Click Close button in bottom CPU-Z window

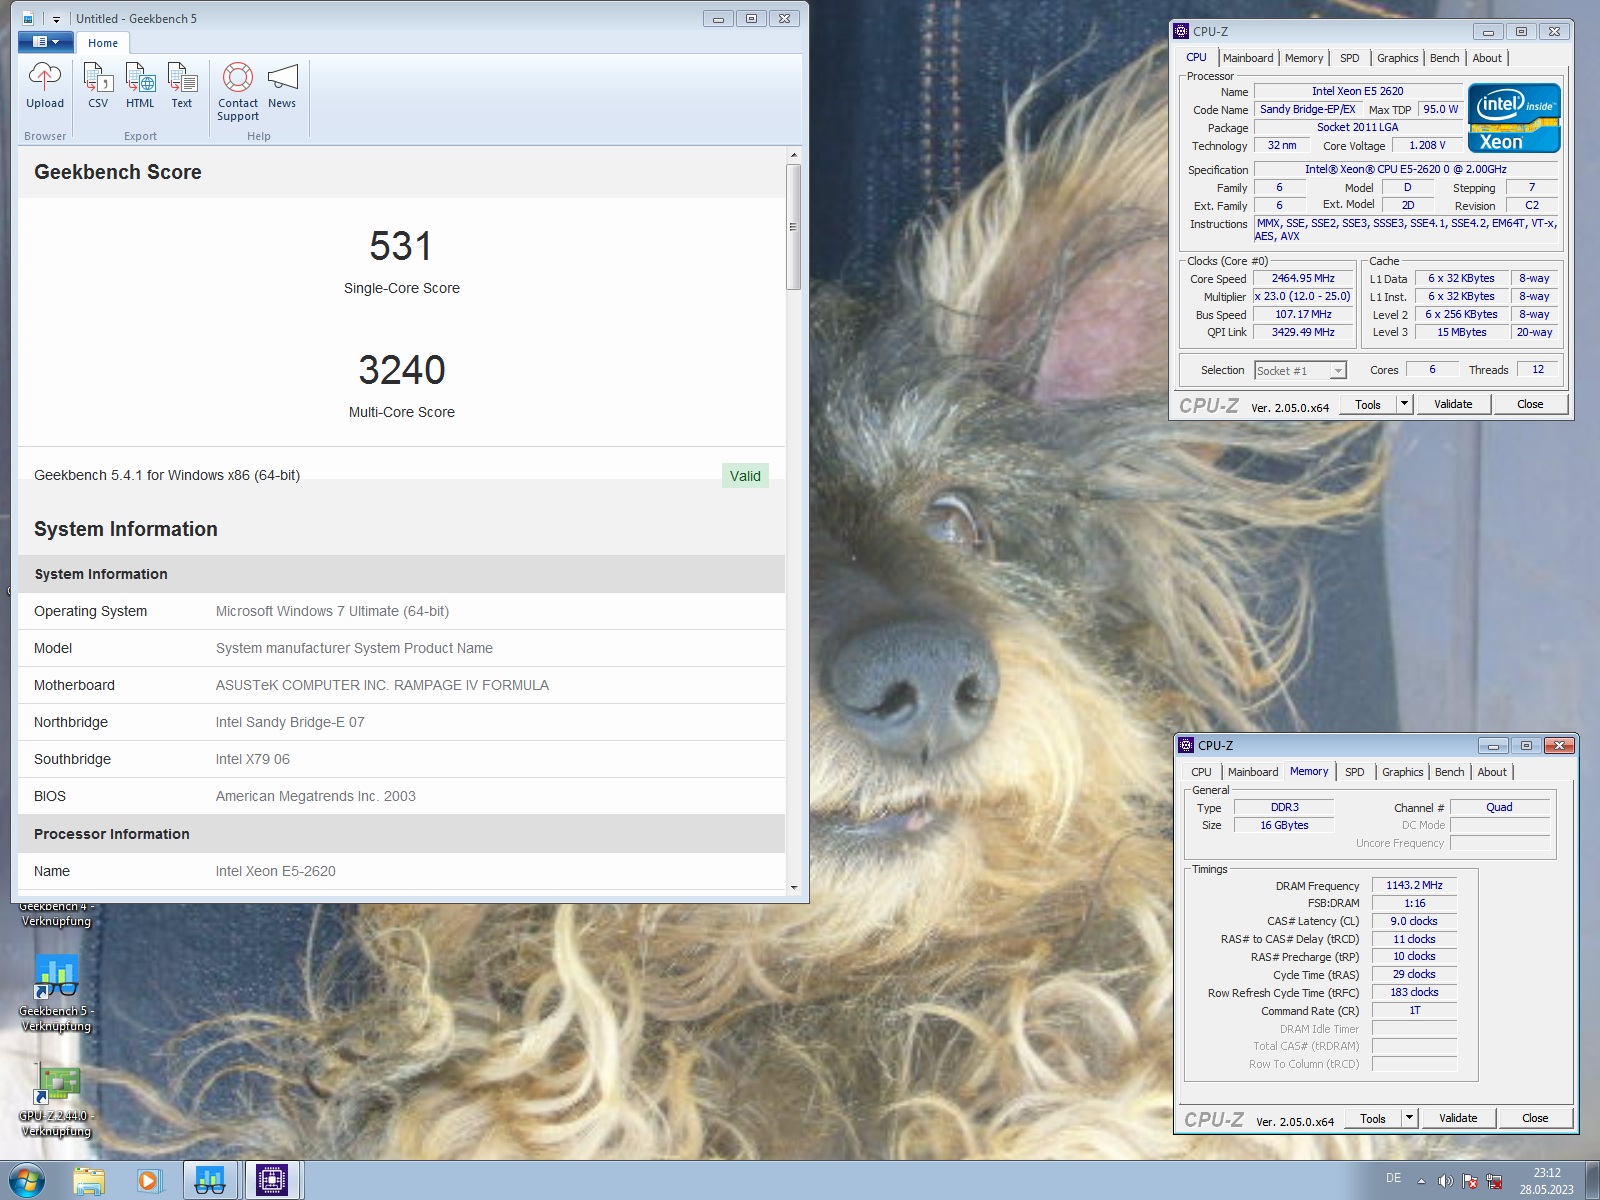[x=1535, y=1119]
